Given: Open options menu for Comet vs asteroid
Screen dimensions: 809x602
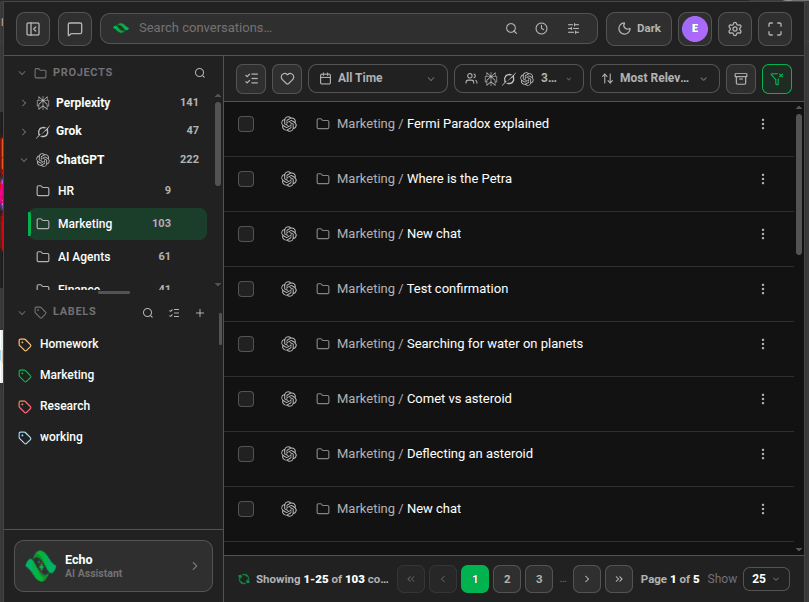Looking at the screenshot, I should (x=763, y=399).
